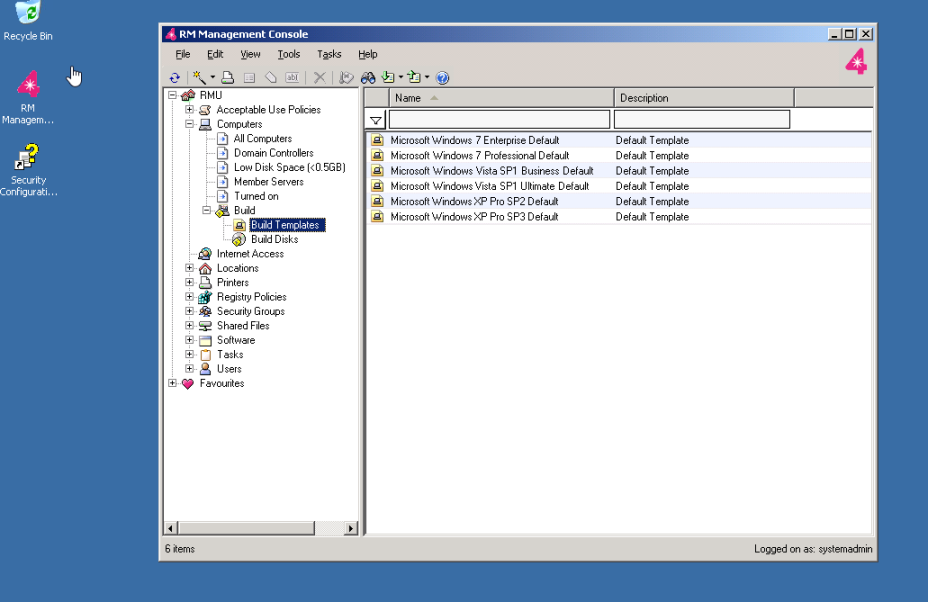Screen dimensions: 928x602
Task: Expand the Security Groups node
Action: [189, 311]
